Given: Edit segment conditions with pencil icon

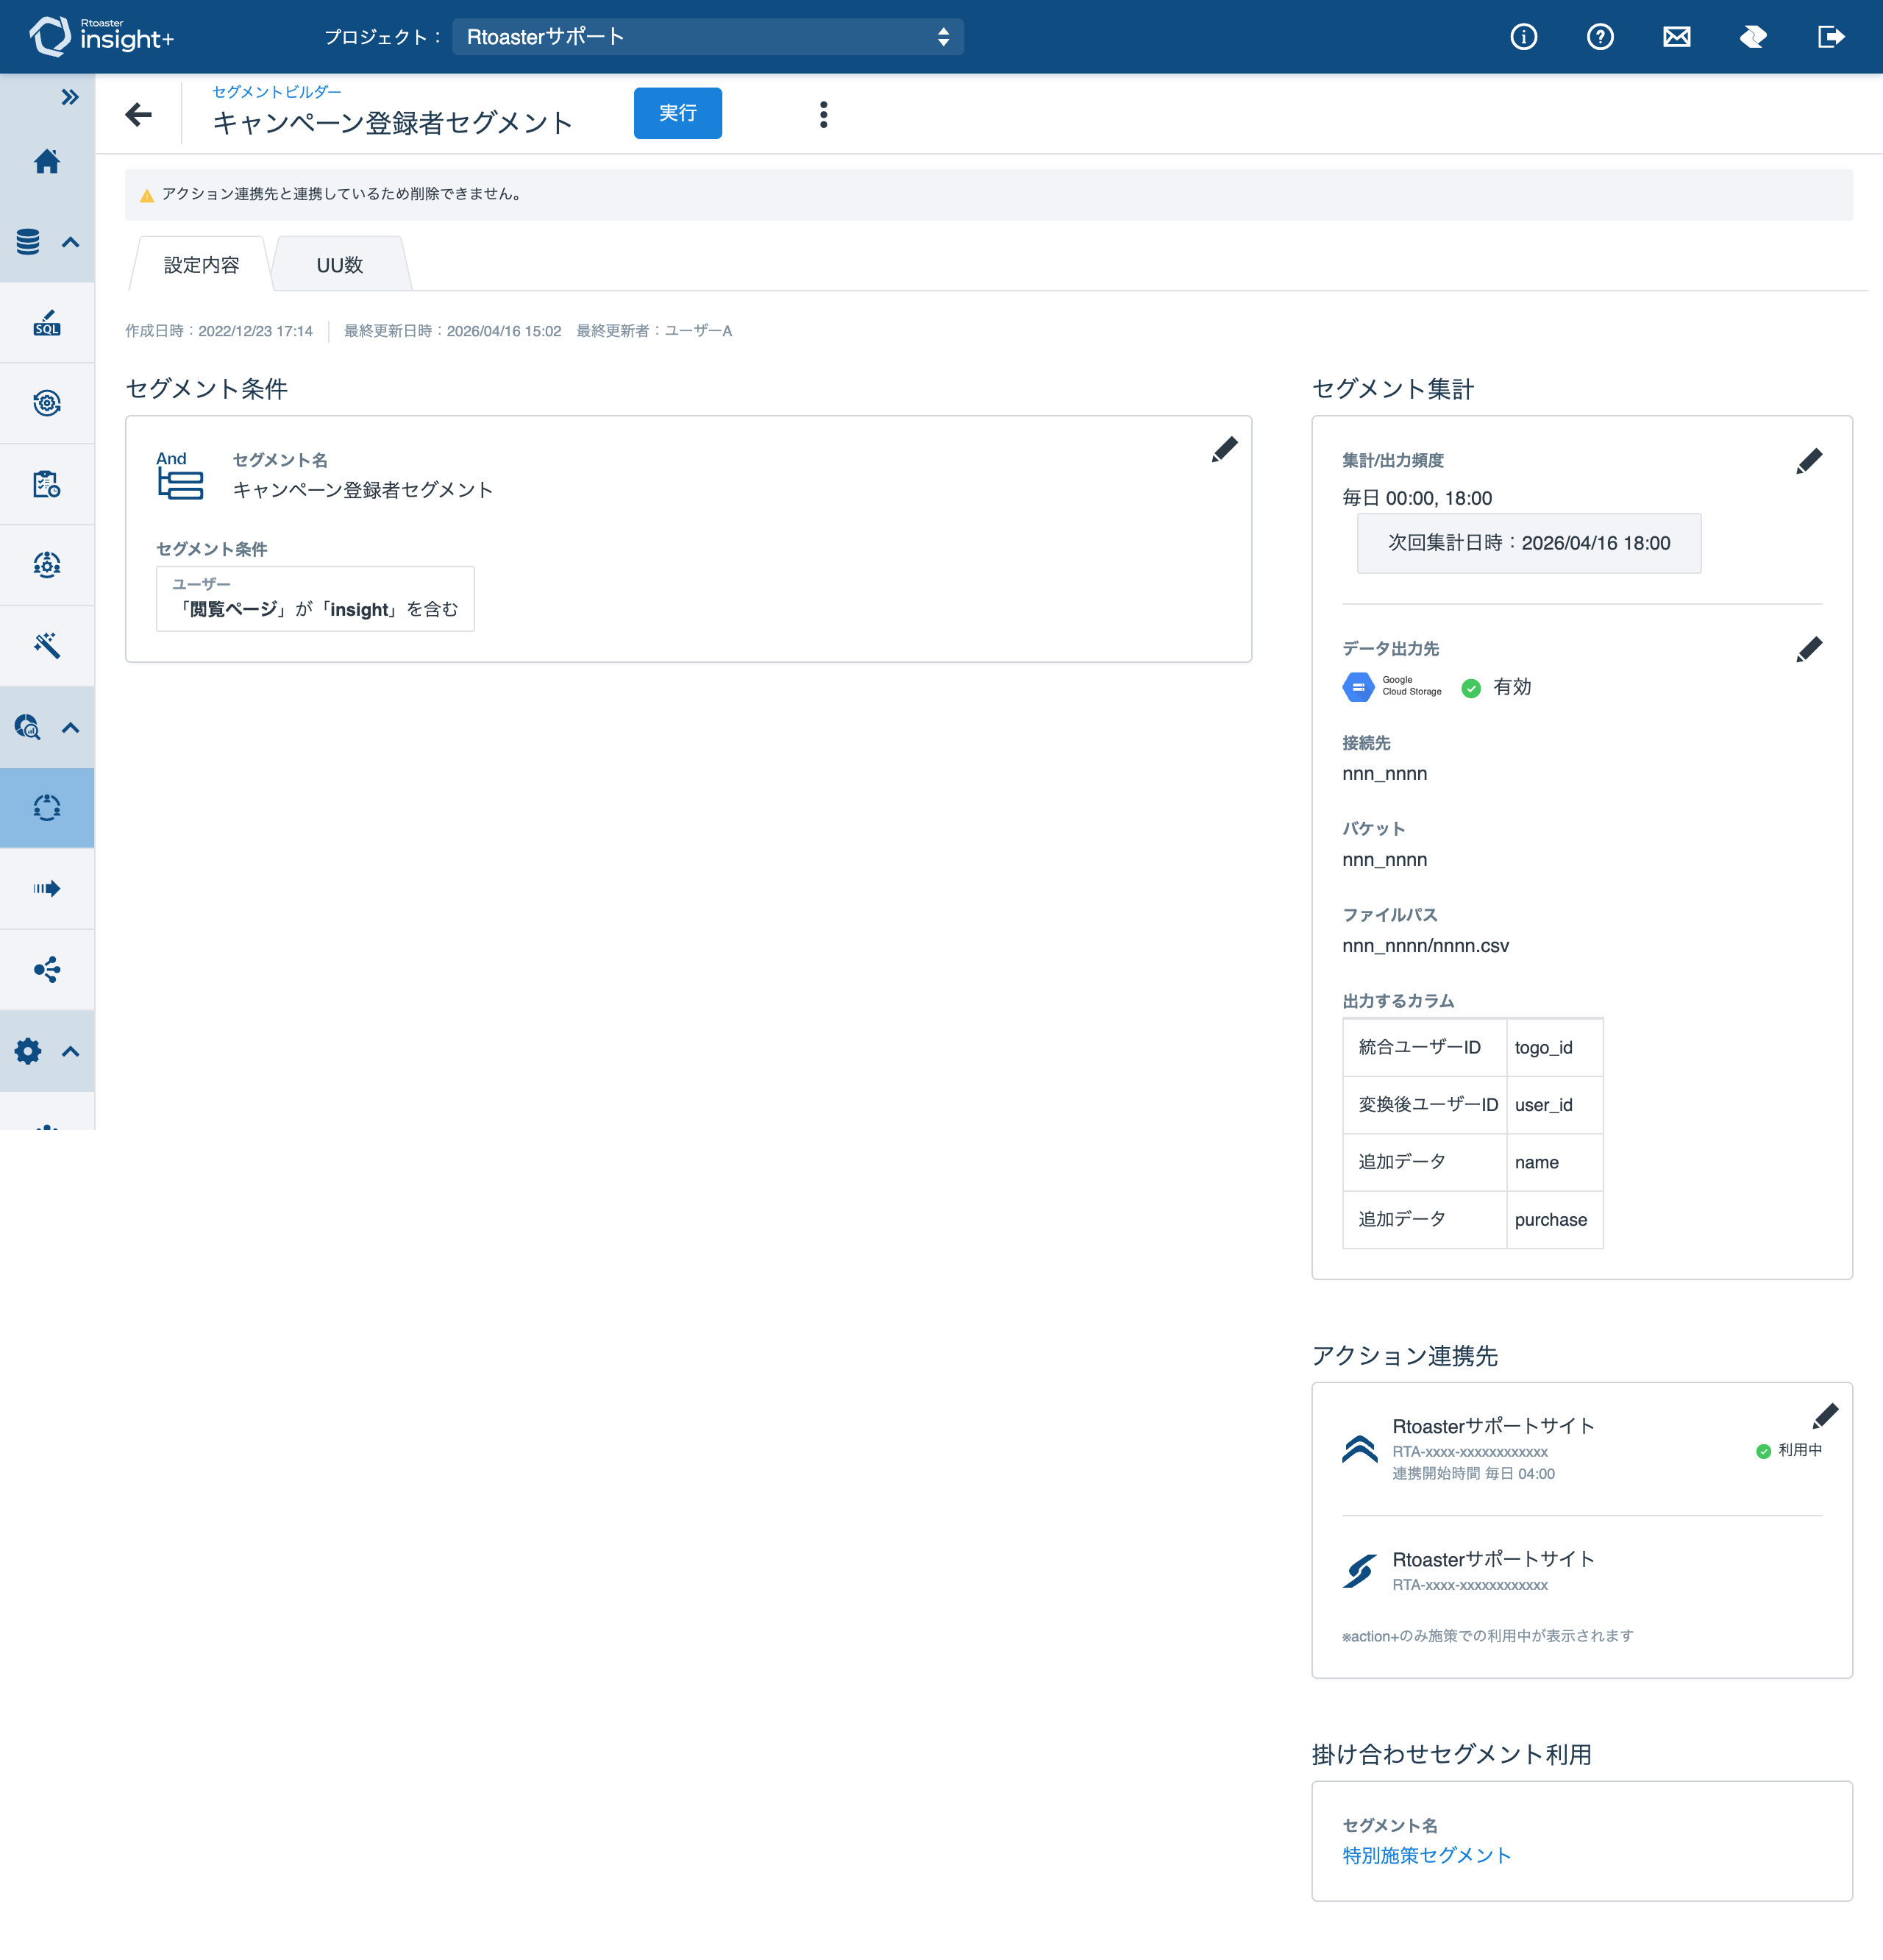Looking at the screenshot, I should pyautogui.click(x=1224, y=449).
